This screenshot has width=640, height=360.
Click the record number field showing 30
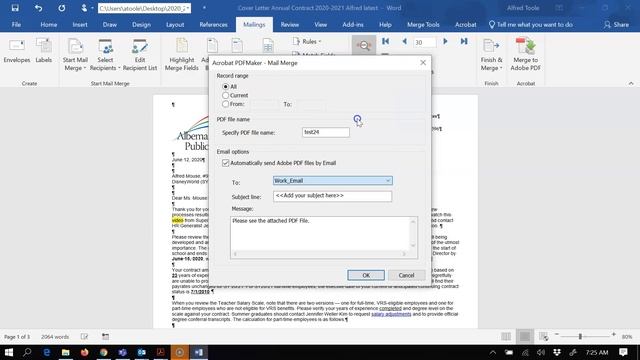point(424,42)
